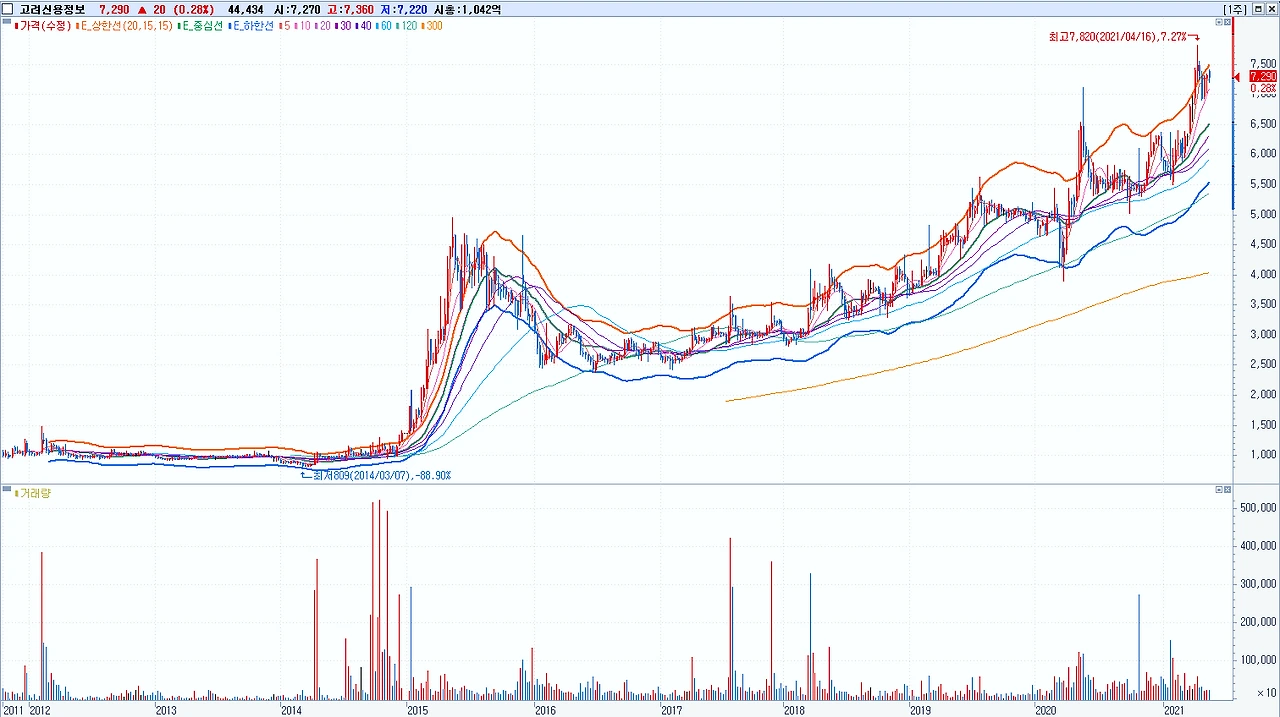The width and height of the screenshot is (1280, 717).
Task: Click the ×10 volume scale multiplier
Action: tap(1265, 693)
